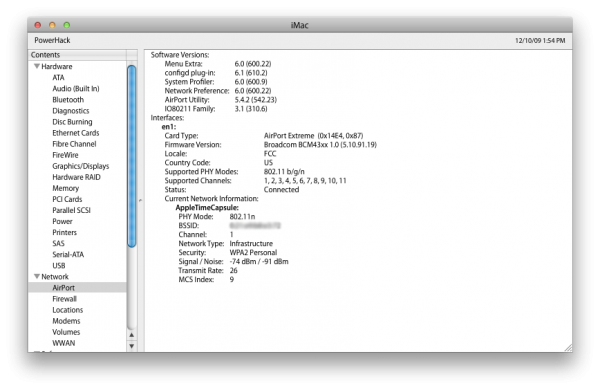Viewport: 600px width, 390px height.
Task: Select Parallel SCSI entry
Action: pos(72,210)
